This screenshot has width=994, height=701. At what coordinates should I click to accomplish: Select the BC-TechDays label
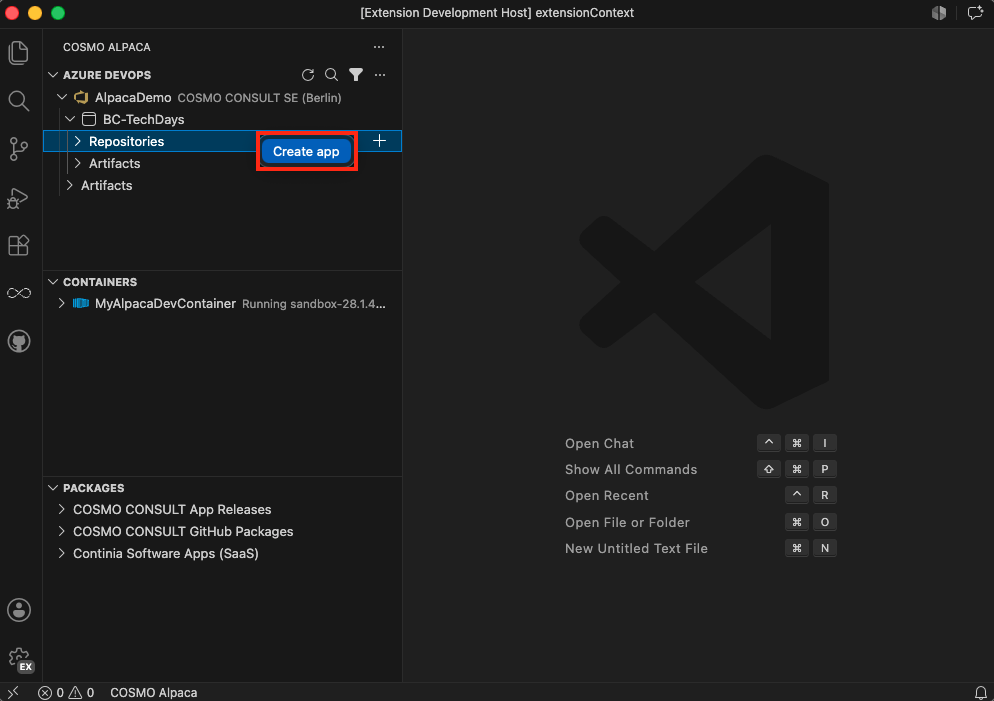[x=143, y=119]
